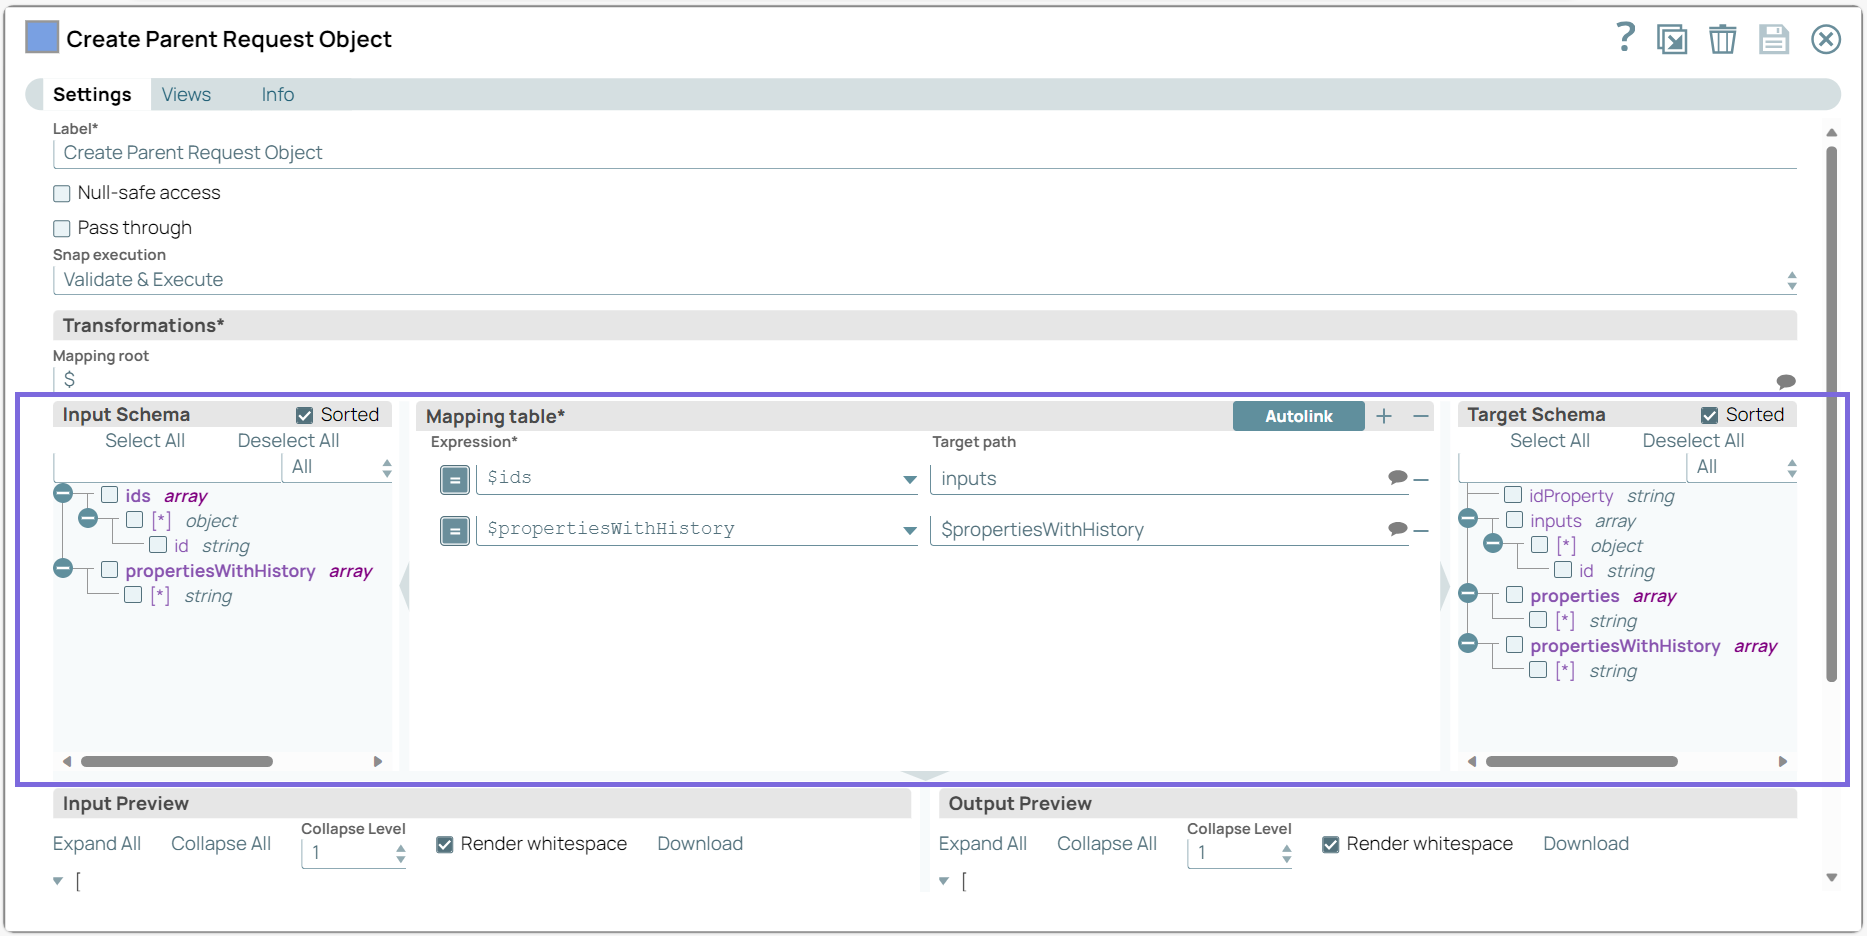This screenshot has width=1867, height=936.
Task: Collapse properties node in Target Schema
Action: tap(1468, 593)
